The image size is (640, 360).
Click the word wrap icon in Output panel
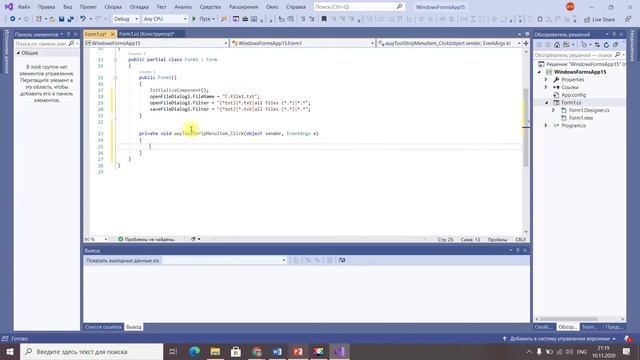click(x=342, y=260)
